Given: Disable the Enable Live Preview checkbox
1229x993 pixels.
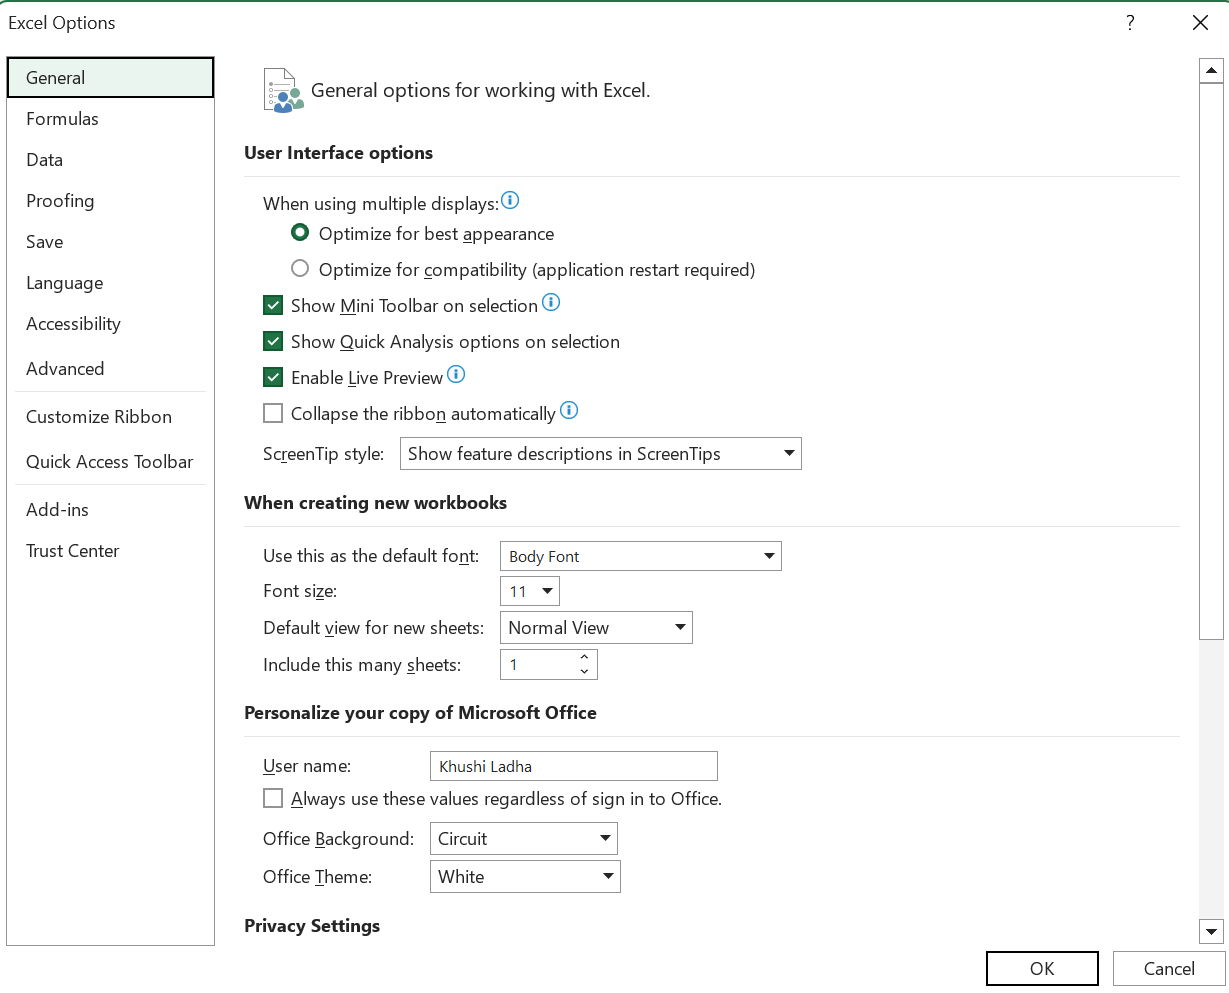Looking at the screenshot, I should [x=273, y=378].
